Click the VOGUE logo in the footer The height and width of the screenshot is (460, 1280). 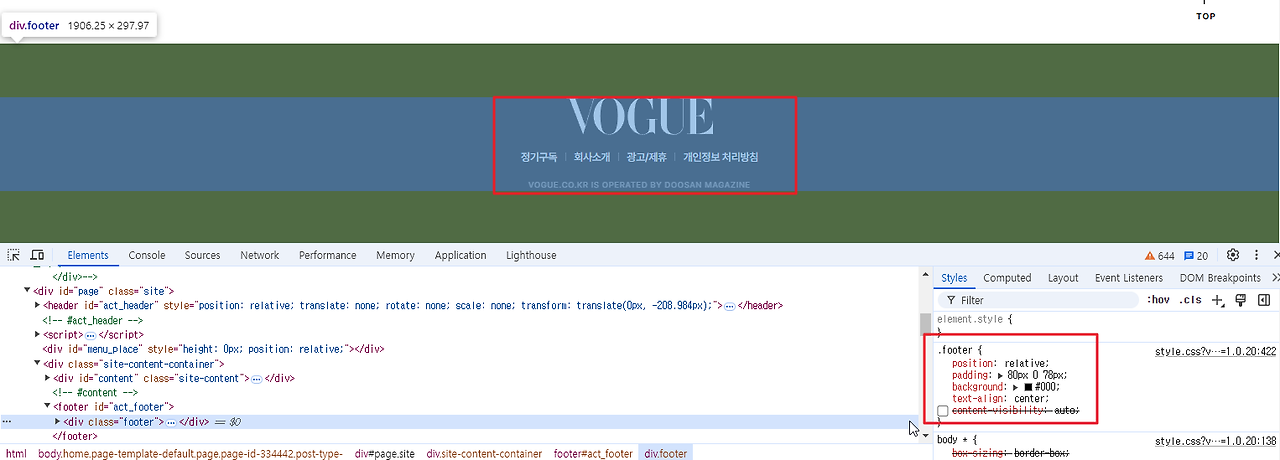tap(641, 117)
